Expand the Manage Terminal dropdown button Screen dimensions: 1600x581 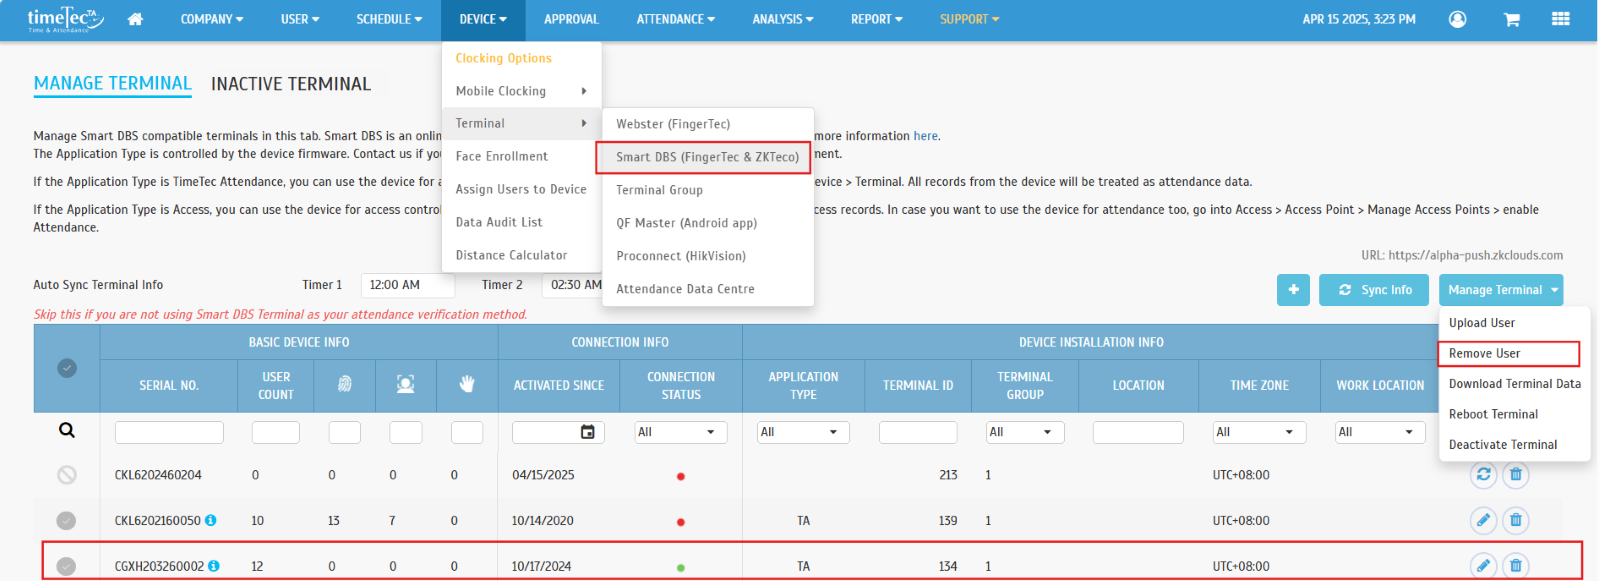click(1500, 290)
